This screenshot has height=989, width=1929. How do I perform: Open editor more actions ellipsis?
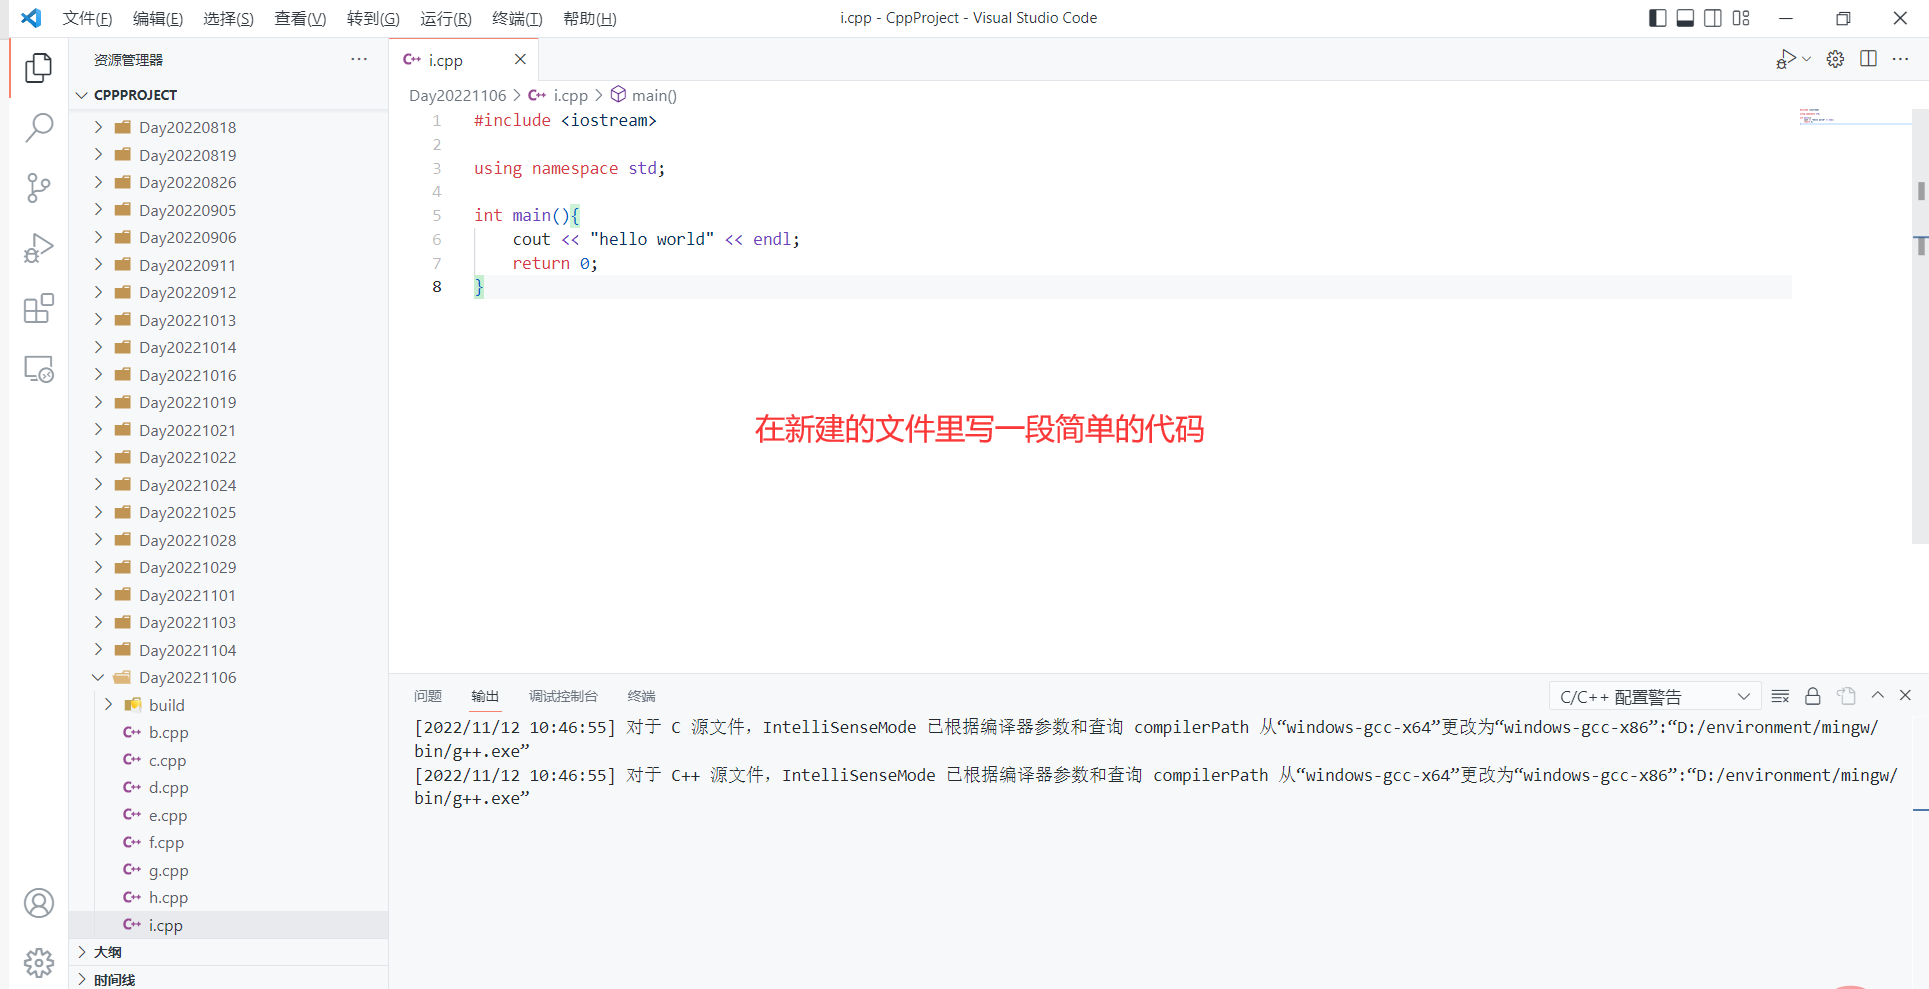point(1900,59)
